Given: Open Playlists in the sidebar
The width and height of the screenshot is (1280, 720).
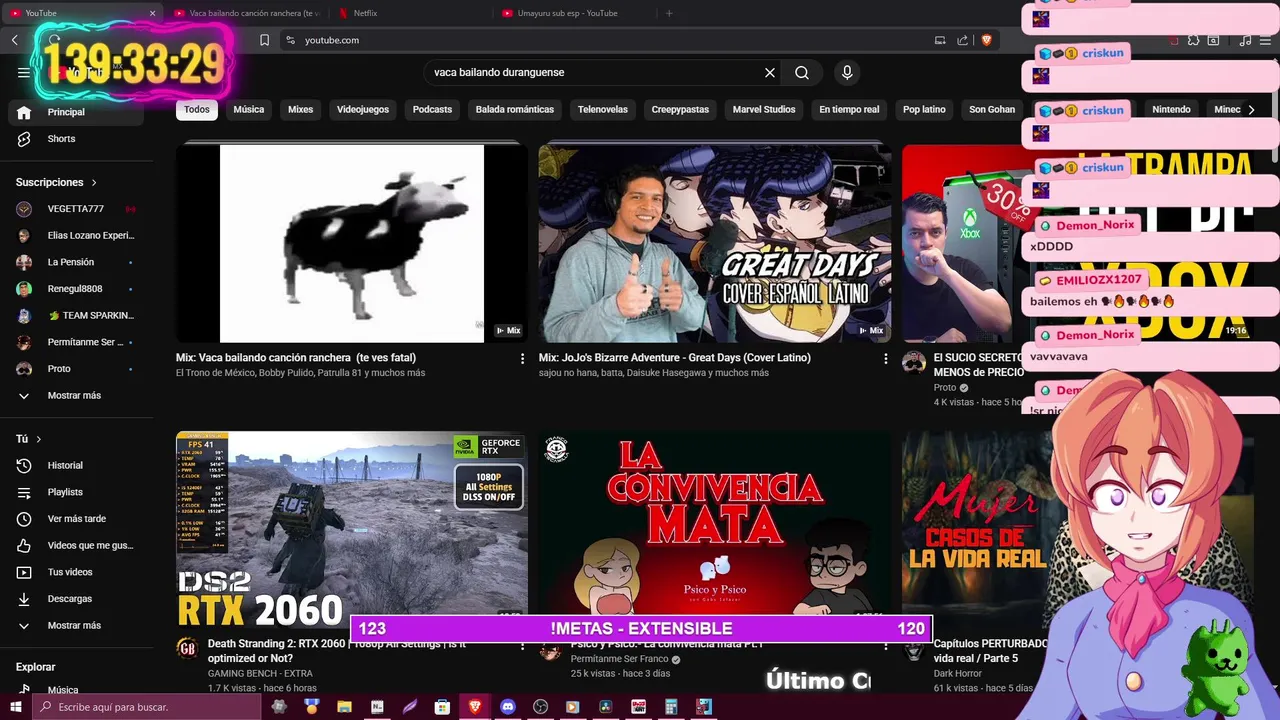Looking at the screenshot, I should coord(76,492).
